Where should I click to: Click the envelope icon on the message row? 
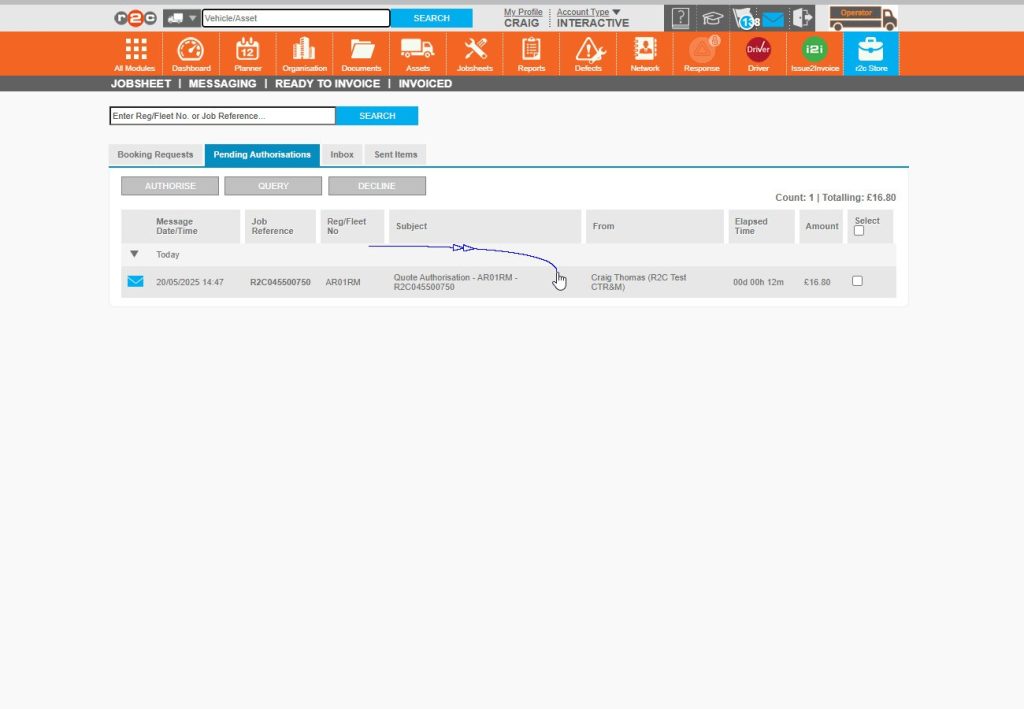pyautogui.click(x=135, y=282)
